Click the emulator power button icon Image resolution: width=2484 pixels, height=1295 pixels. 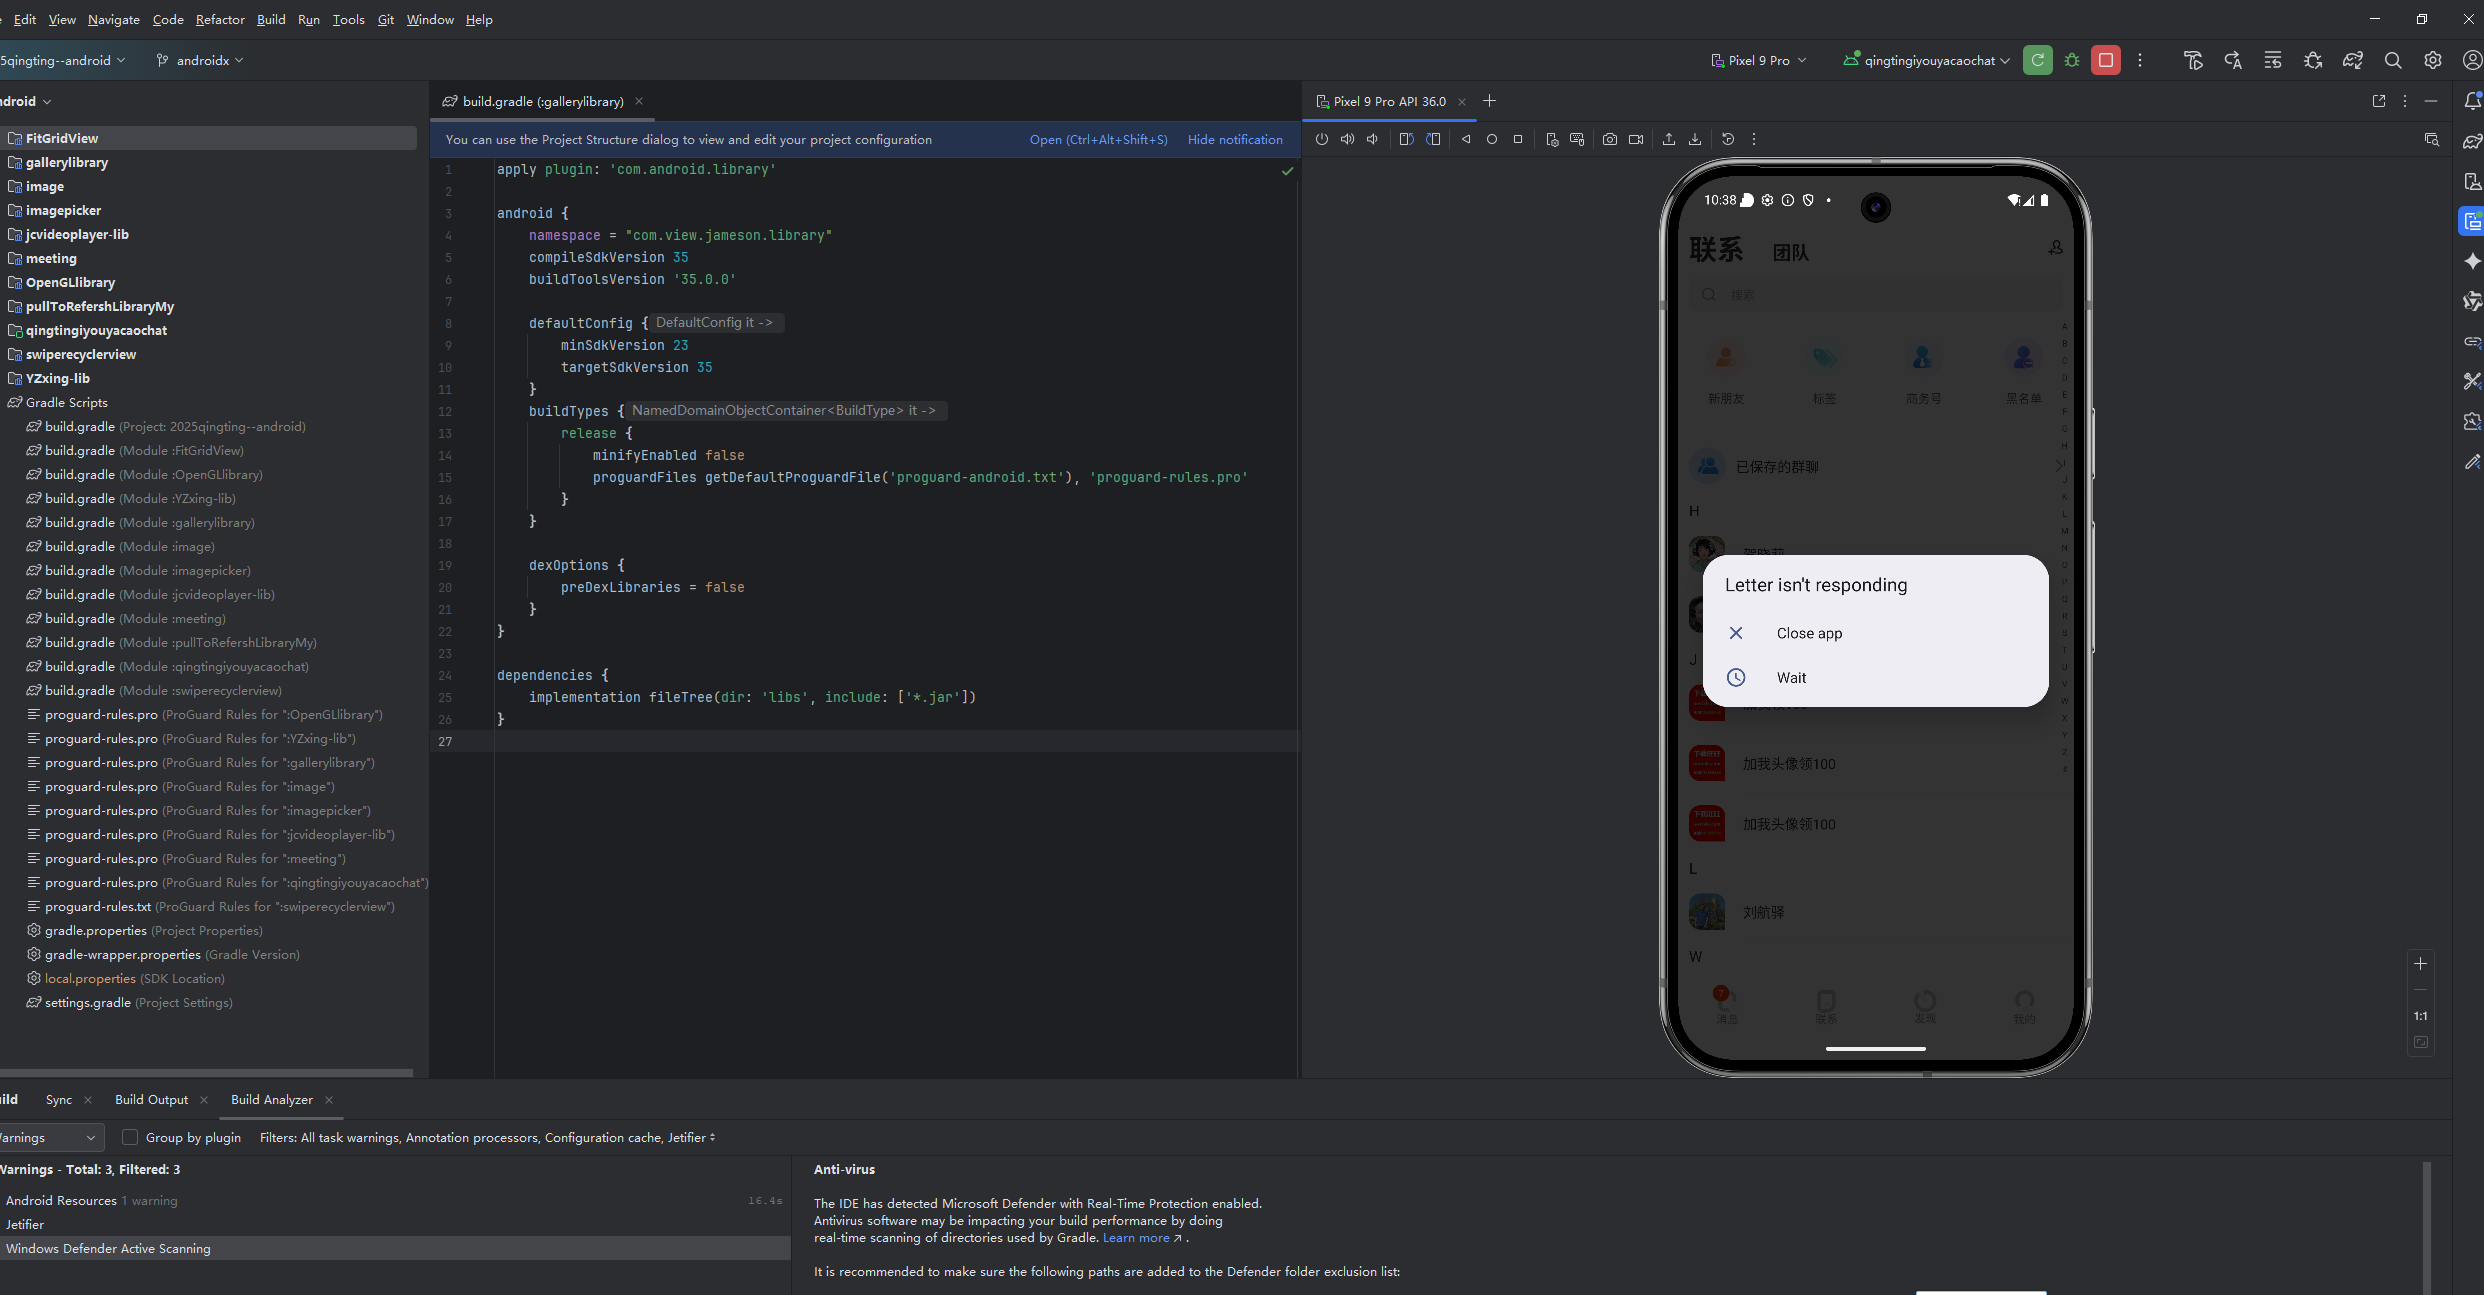[x=1321, y=140]
